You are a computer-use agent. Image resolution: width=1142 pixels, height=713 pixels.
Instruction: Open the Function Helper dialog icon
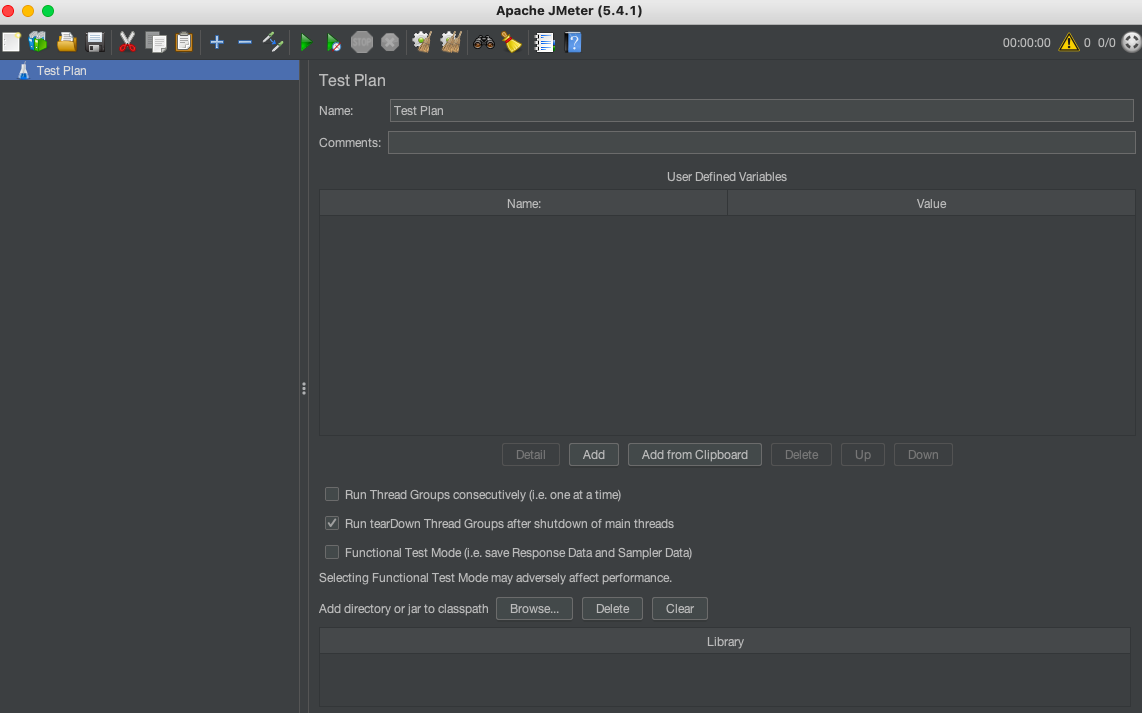coord(544,42)
